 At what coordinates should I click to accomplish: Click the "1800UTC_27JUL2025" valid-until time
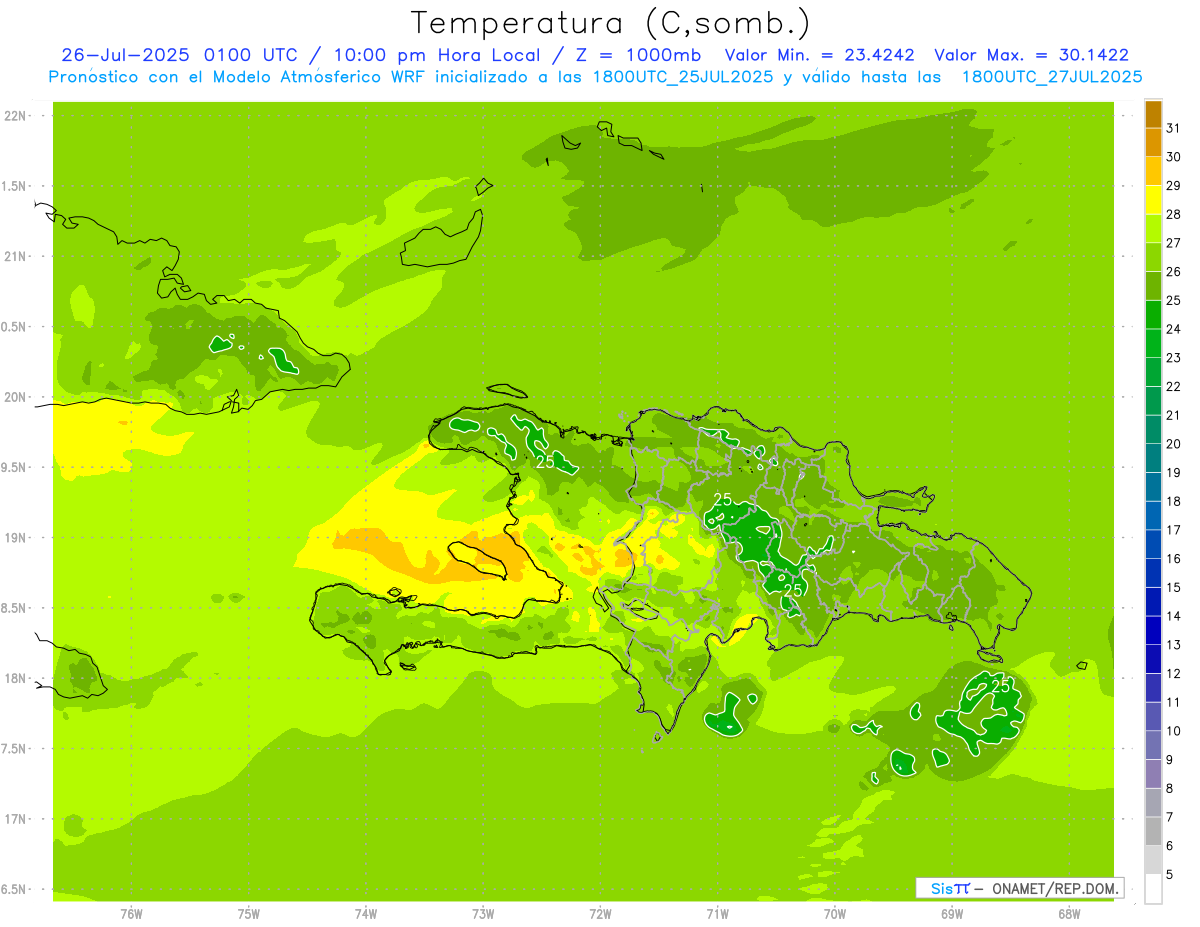click(x=1052, y=77)
